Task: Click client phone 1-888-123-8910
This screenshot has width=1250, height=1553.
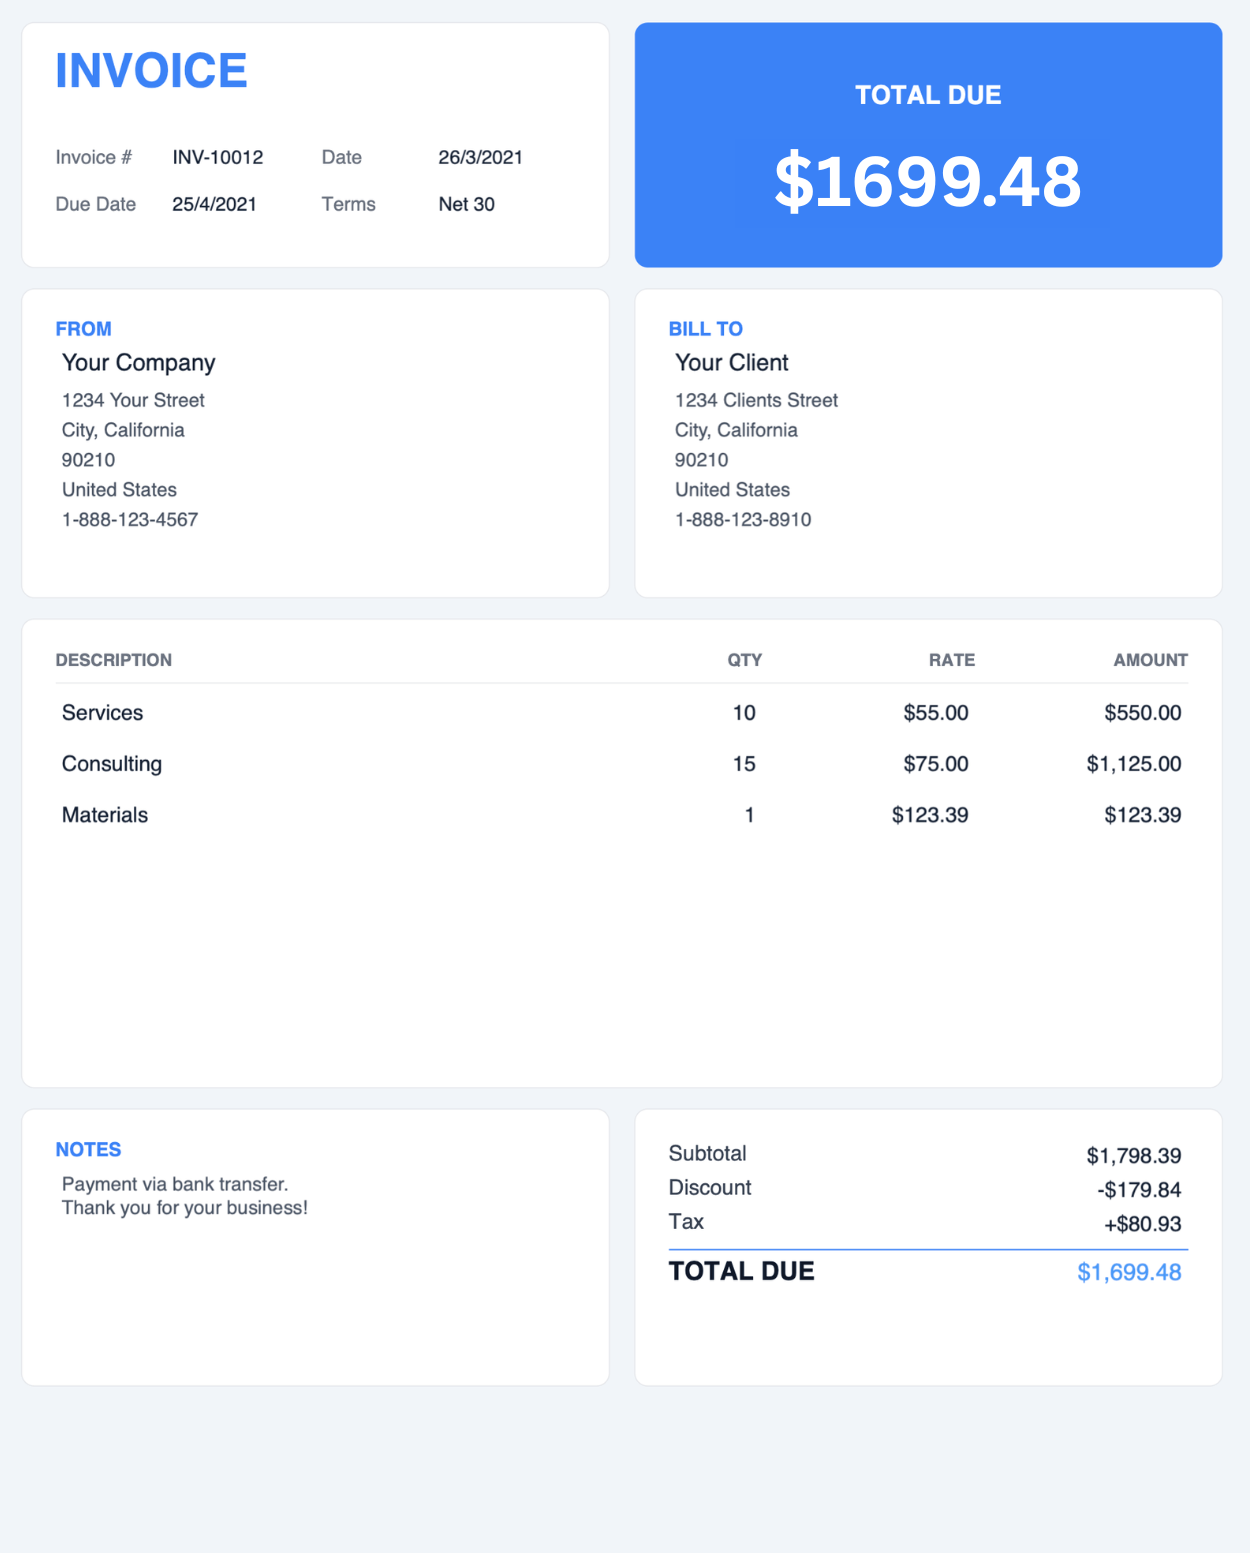Action: click(x=743, y=520)
